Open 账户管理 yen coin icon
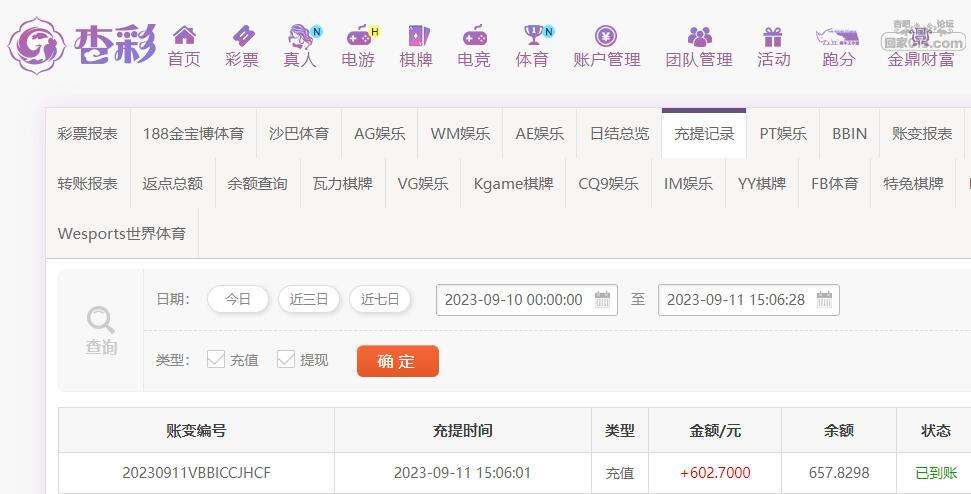 [606, 36]
